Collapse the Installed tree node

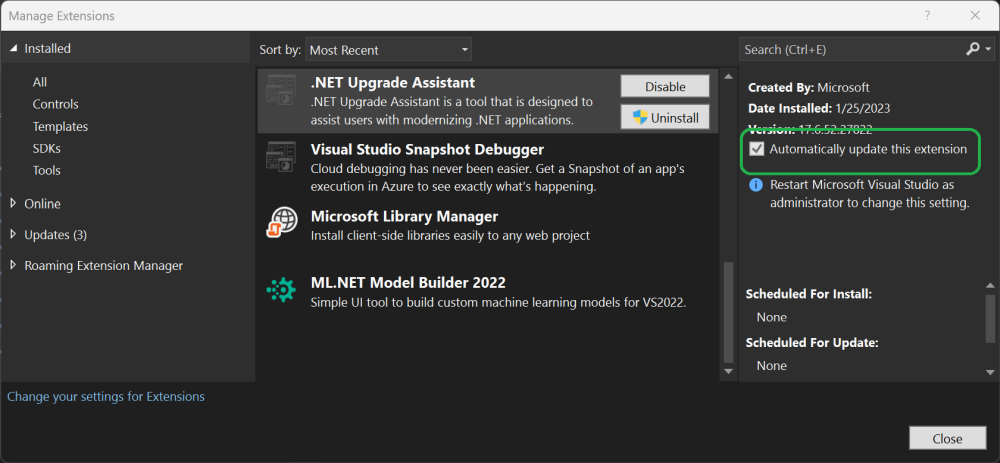[x=14, y=48]
